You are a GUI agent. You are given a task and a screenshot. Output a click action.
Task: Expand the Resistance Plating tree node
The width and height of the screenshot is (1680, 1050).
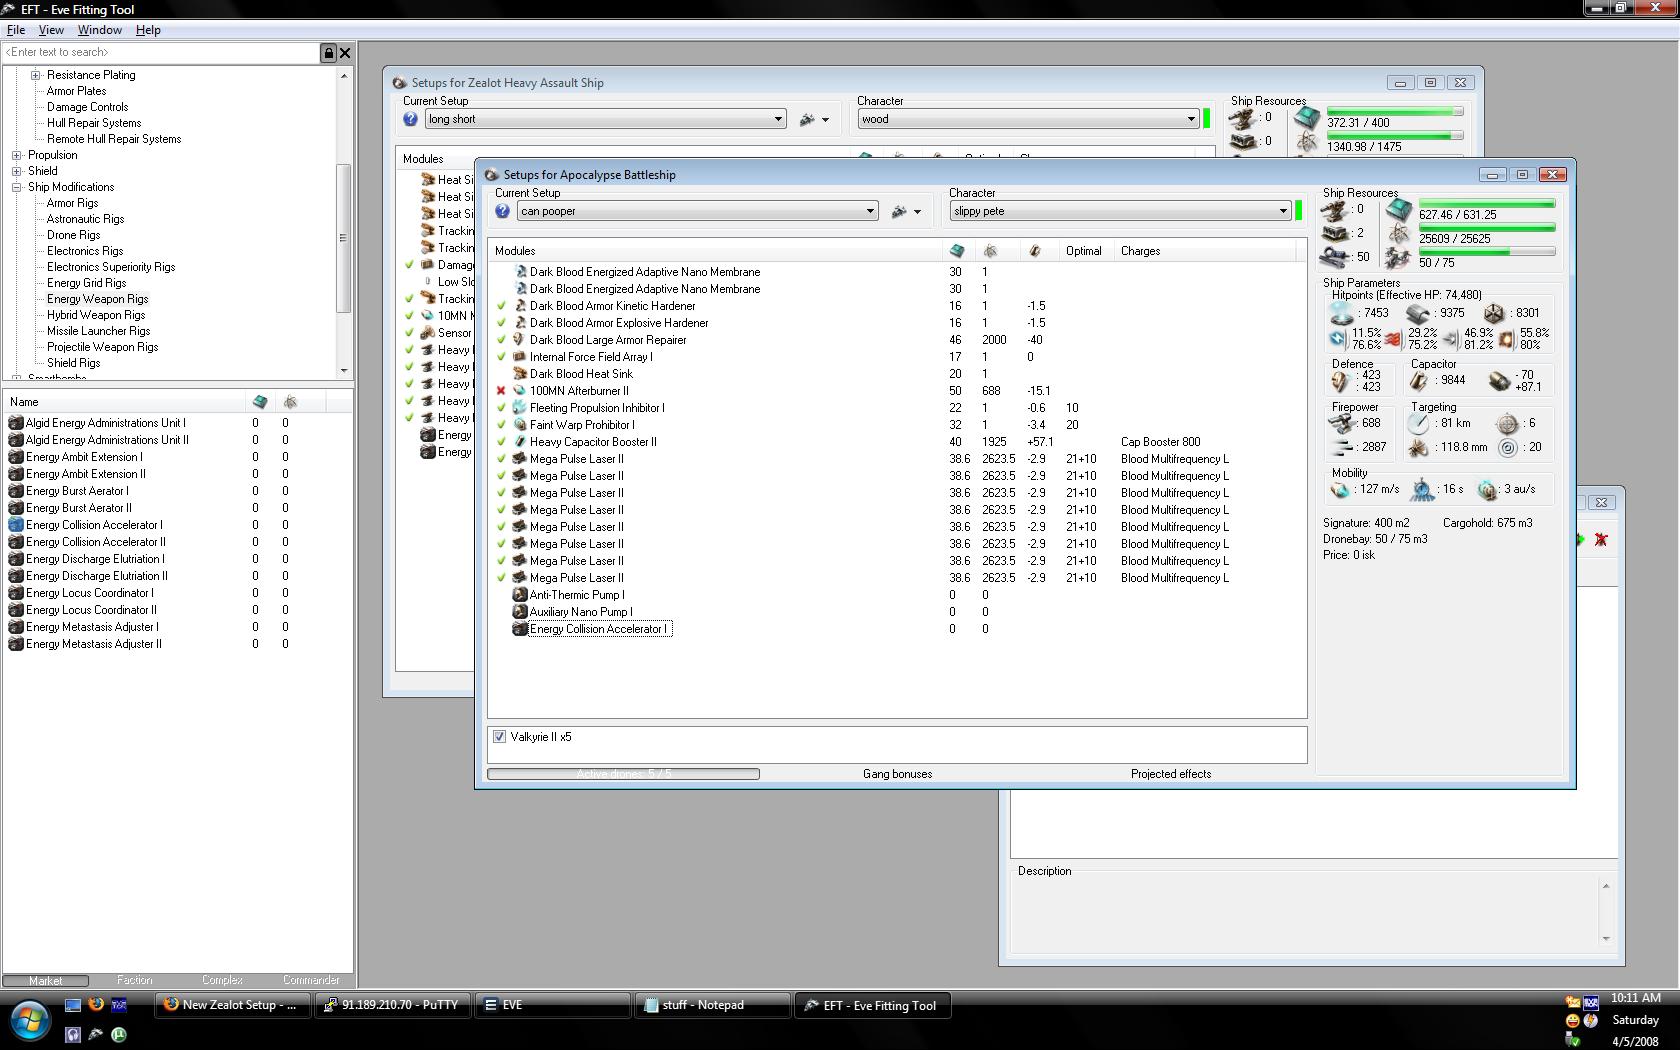(36, 75)
